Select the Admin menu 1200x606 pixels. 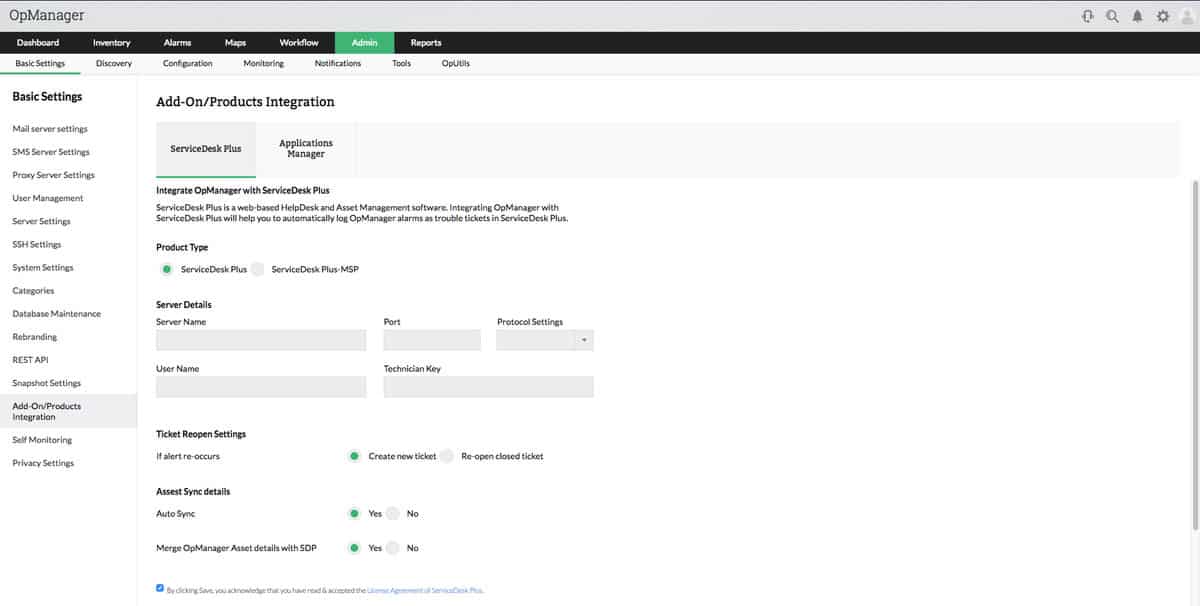click(364, 43)
